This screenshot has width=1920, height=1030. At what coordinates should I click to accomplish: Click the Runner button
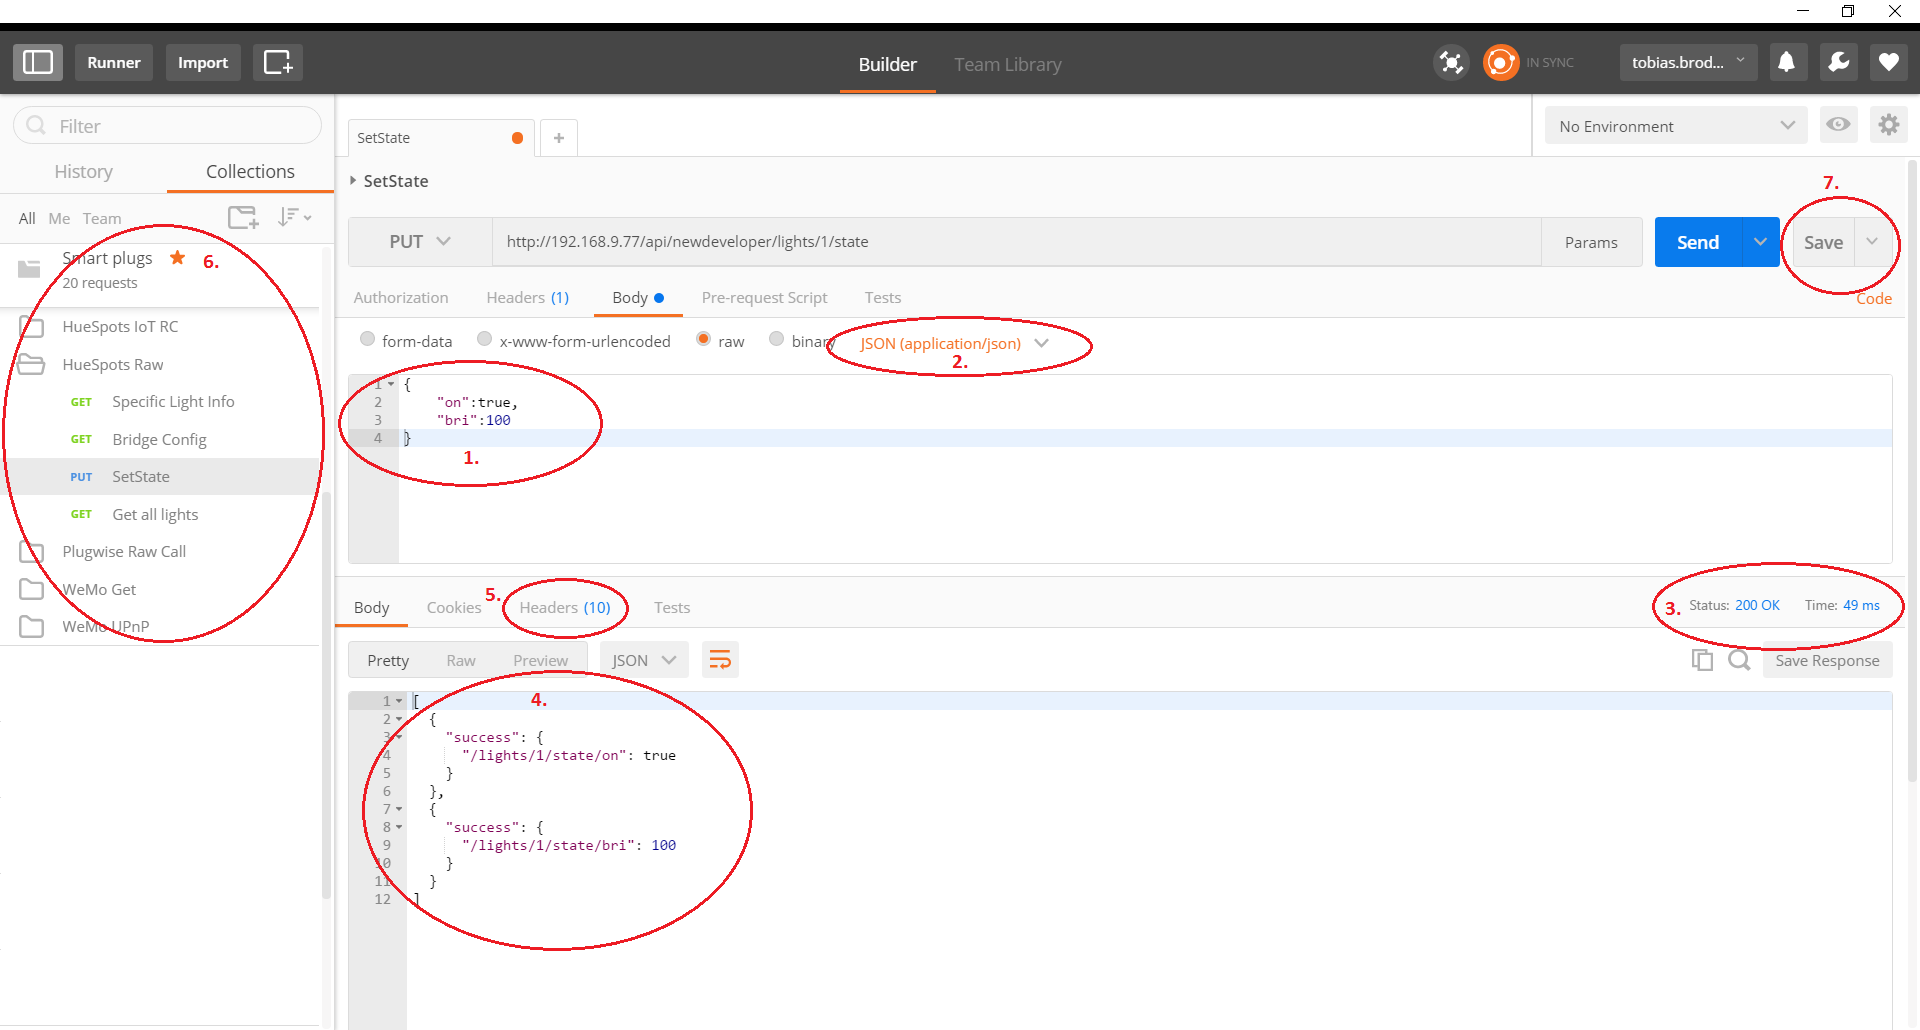tap(114, 62)
